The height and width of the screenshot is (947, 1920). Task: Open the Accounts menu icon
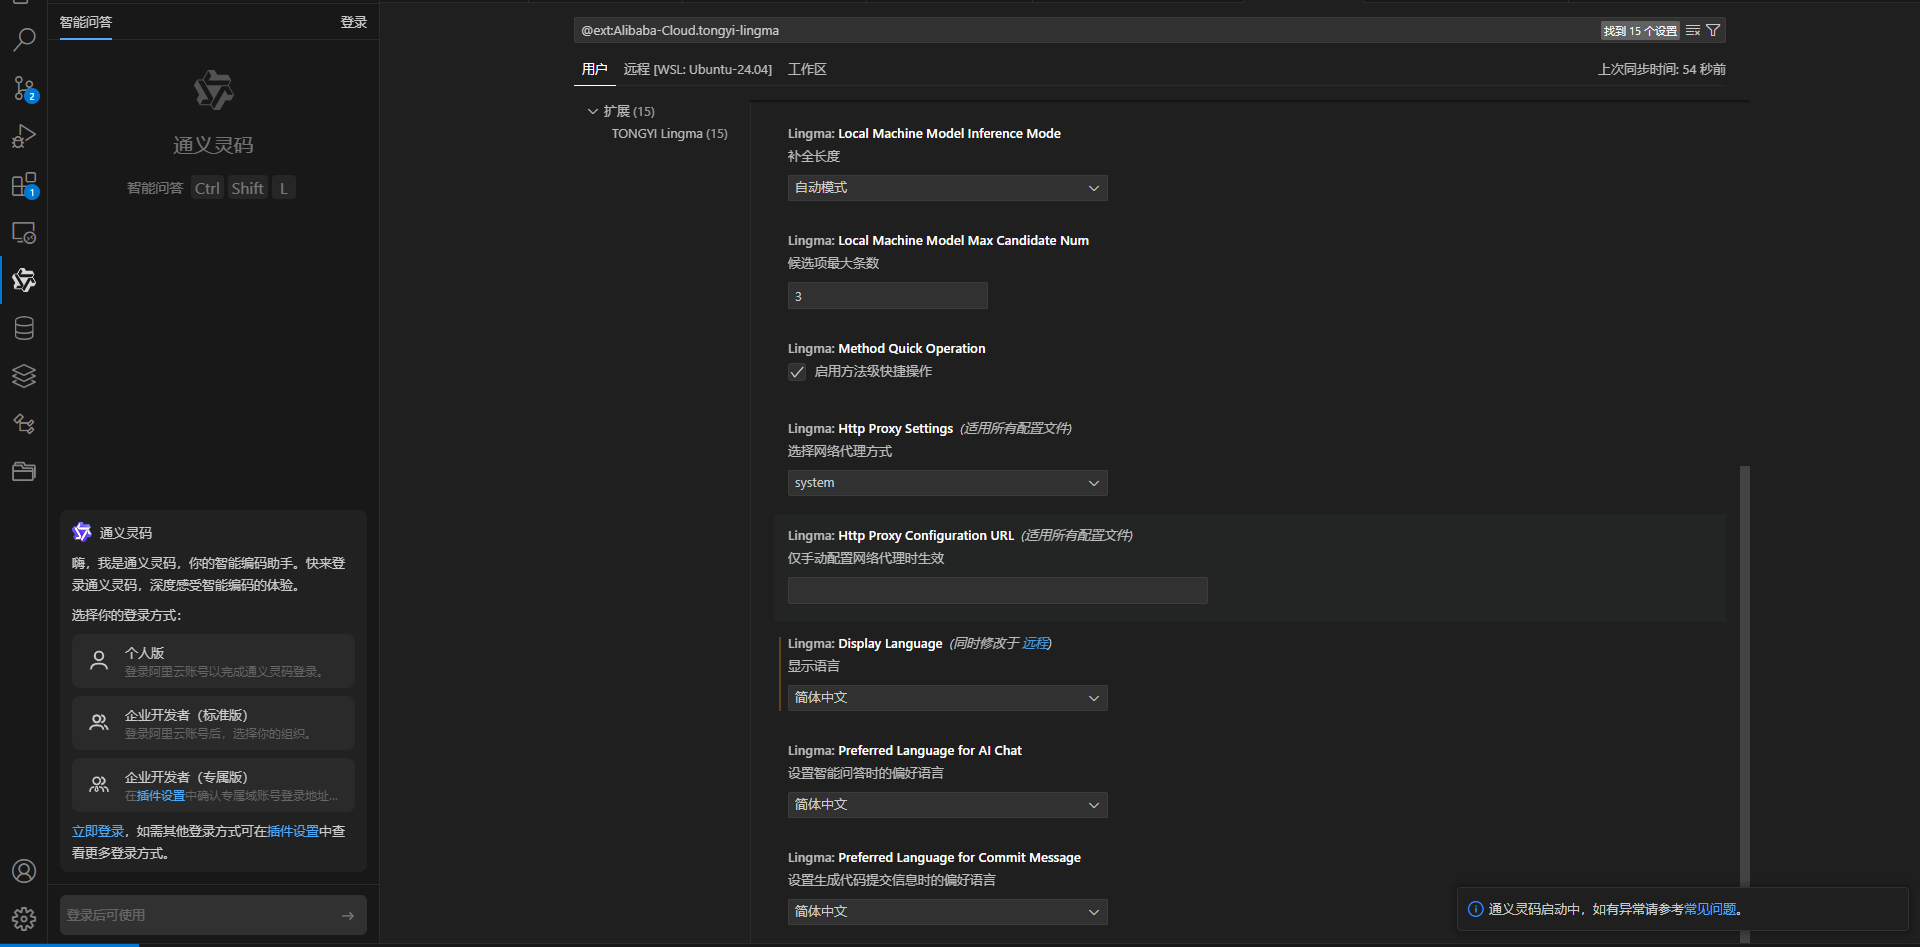pyautogui.click(x=24, y=871)
